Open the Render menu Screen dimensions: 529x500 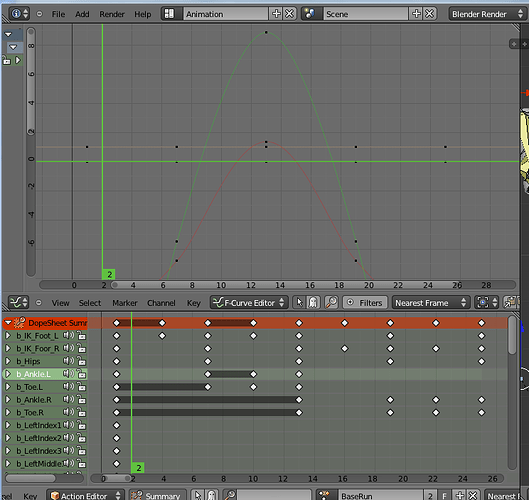(x=112, y=14)
